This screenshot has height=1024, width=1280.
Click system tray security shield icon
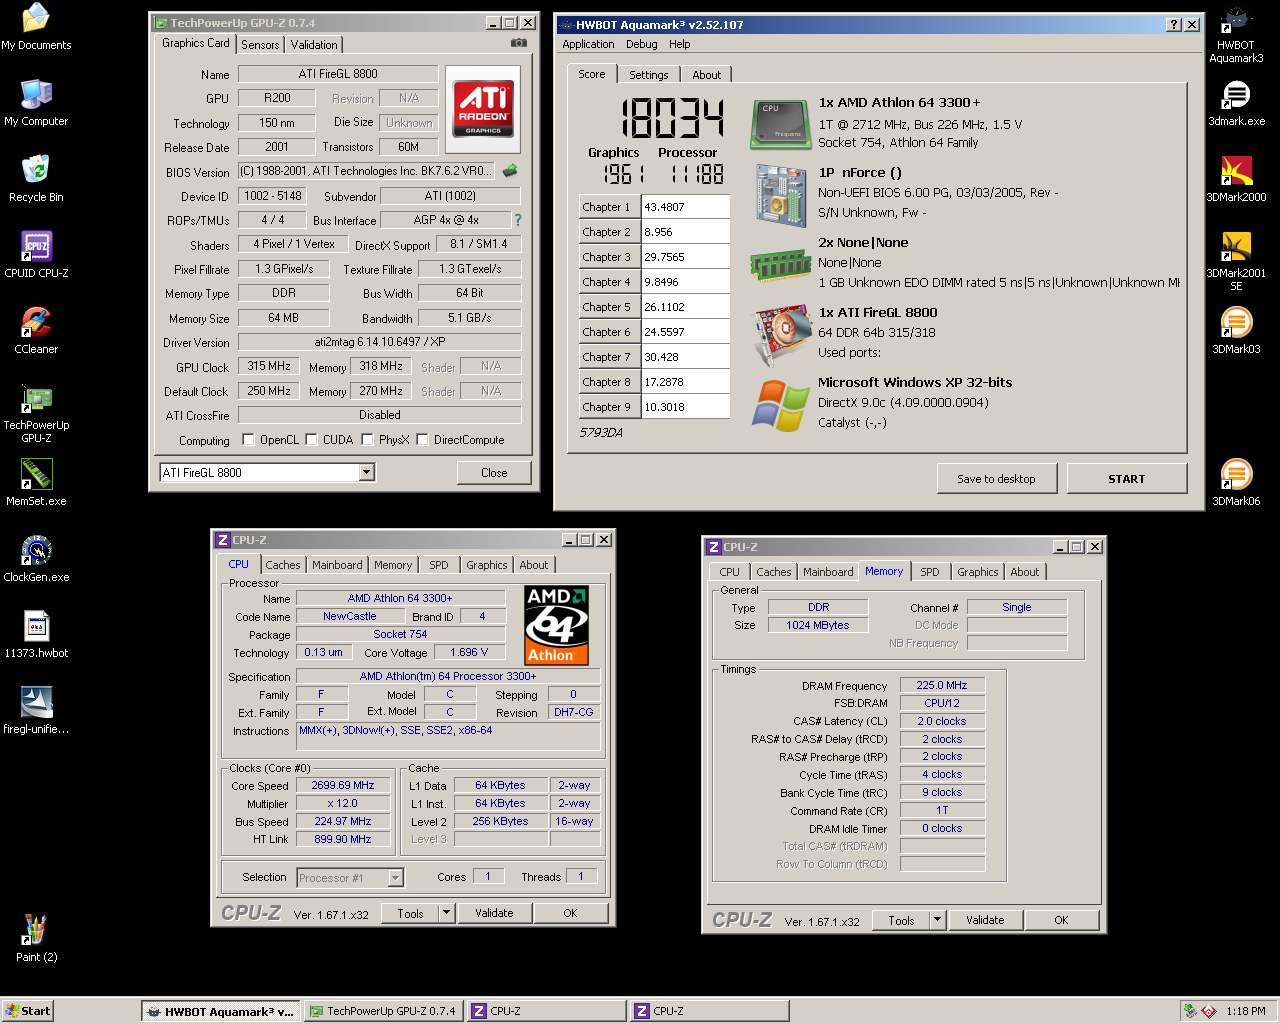(1208, 1011)
